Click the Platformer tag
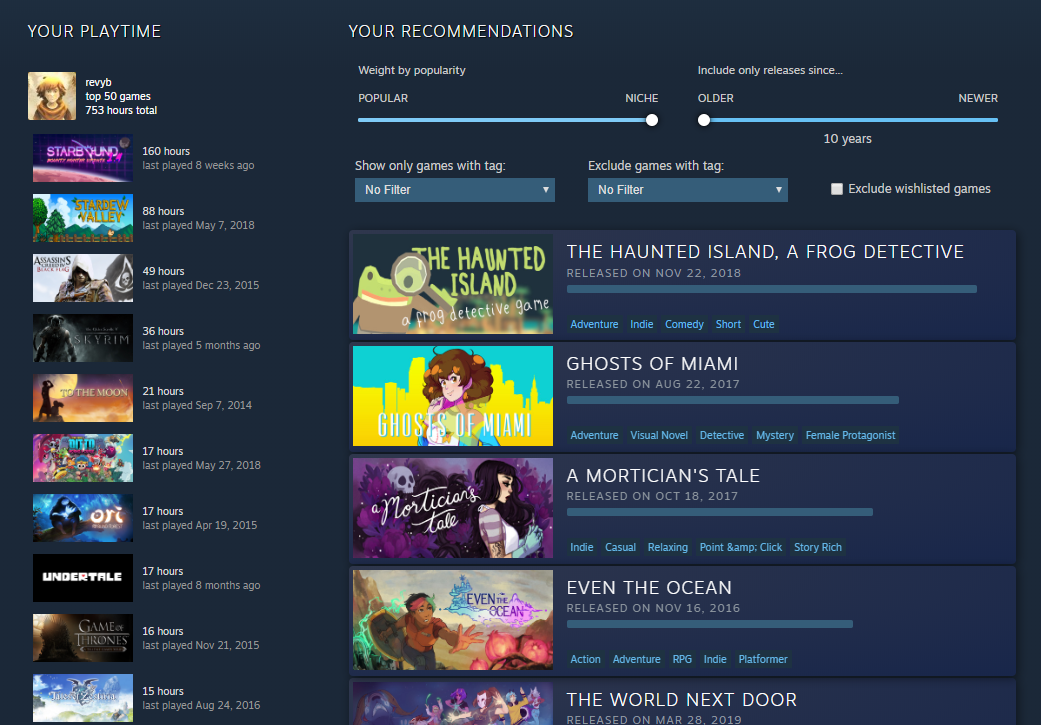Screen dimensions: 1041x725 tap(763, 659)
